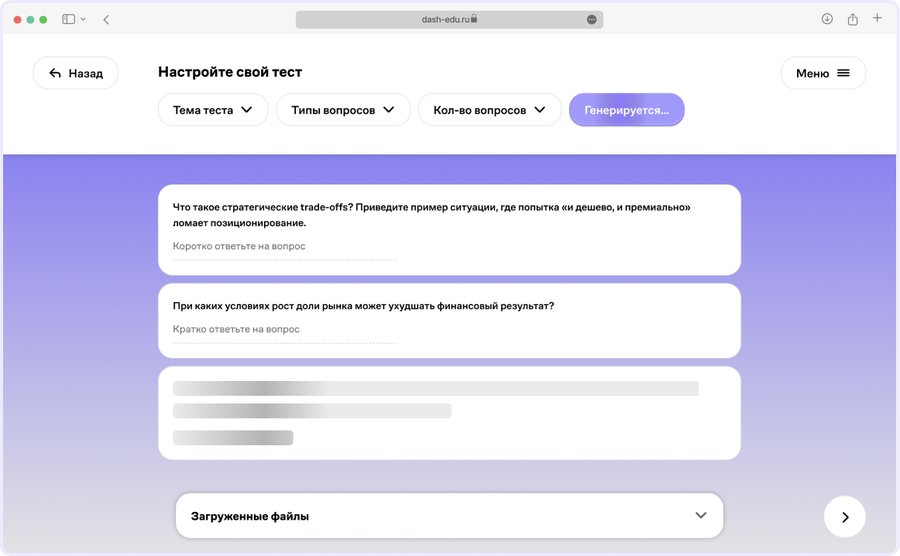
Task: Click the ellipsis icon in address bar
Action: click(591, 19)
